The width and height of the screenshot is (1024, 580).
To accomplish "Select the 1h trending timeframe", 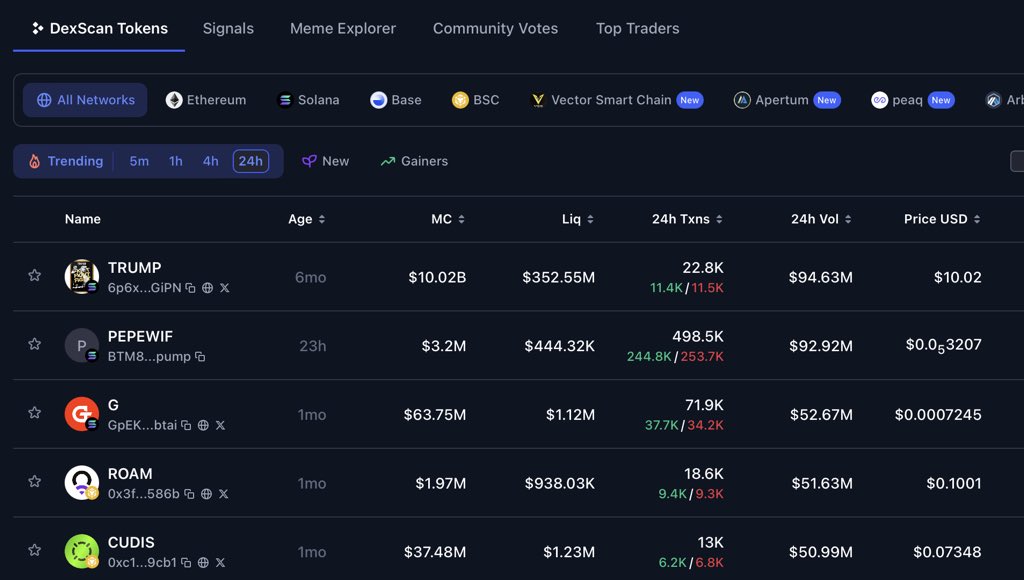I will [x=176, y=161].
